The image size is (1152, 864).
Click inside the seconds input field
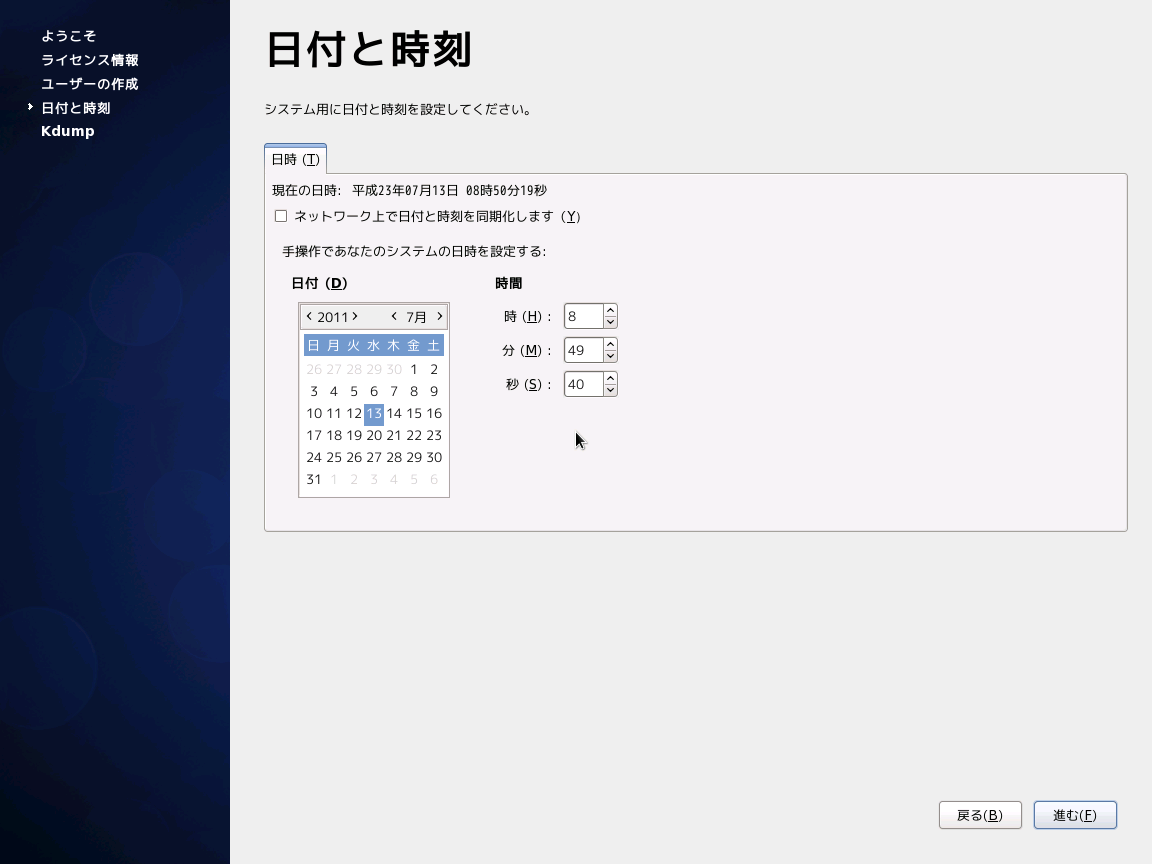585,384
